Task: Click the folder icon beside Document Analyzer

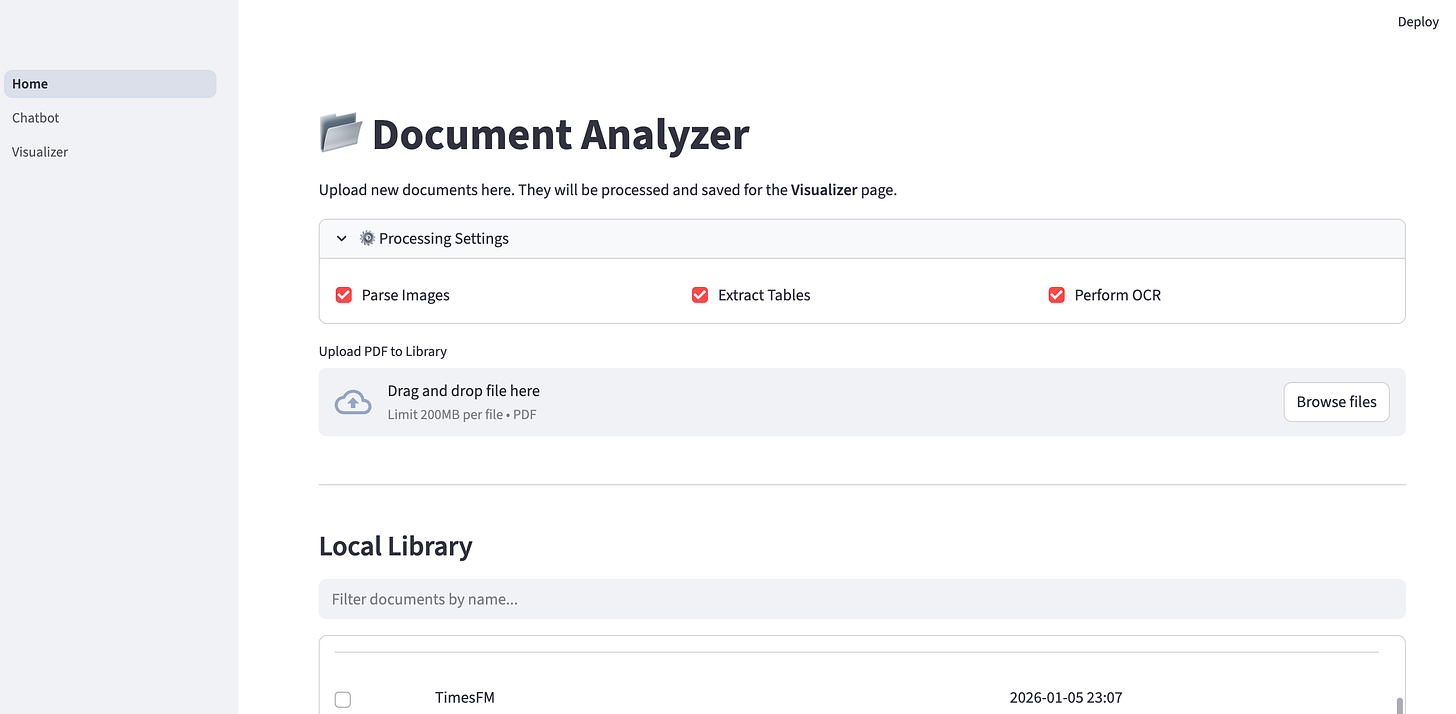Action: [x=341, y=133]
